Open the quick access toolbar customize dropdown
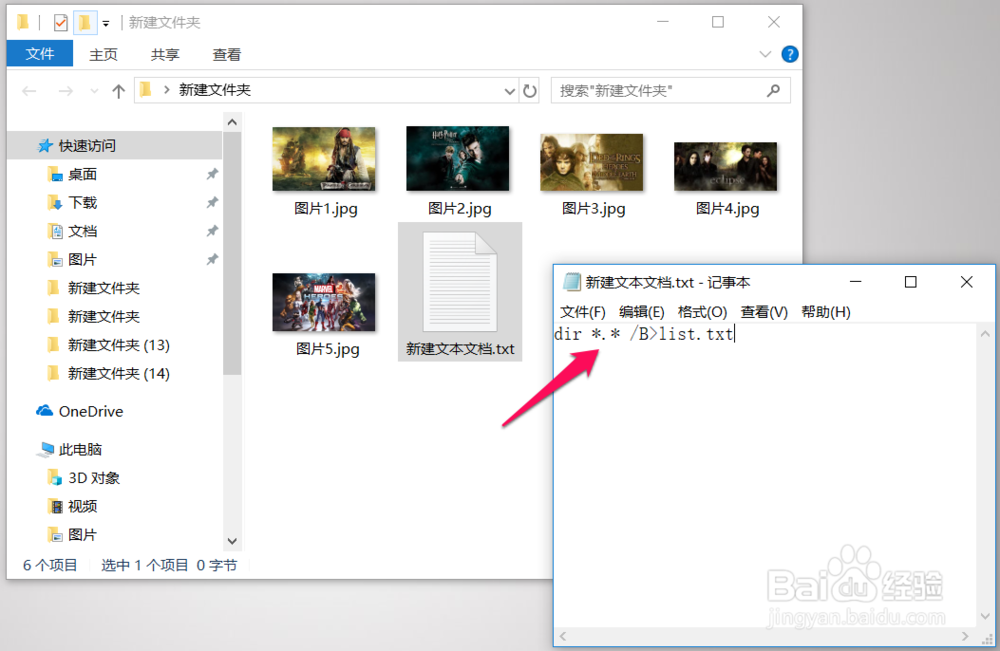This screenshot has width=1000, height=651. pos(106,24)
